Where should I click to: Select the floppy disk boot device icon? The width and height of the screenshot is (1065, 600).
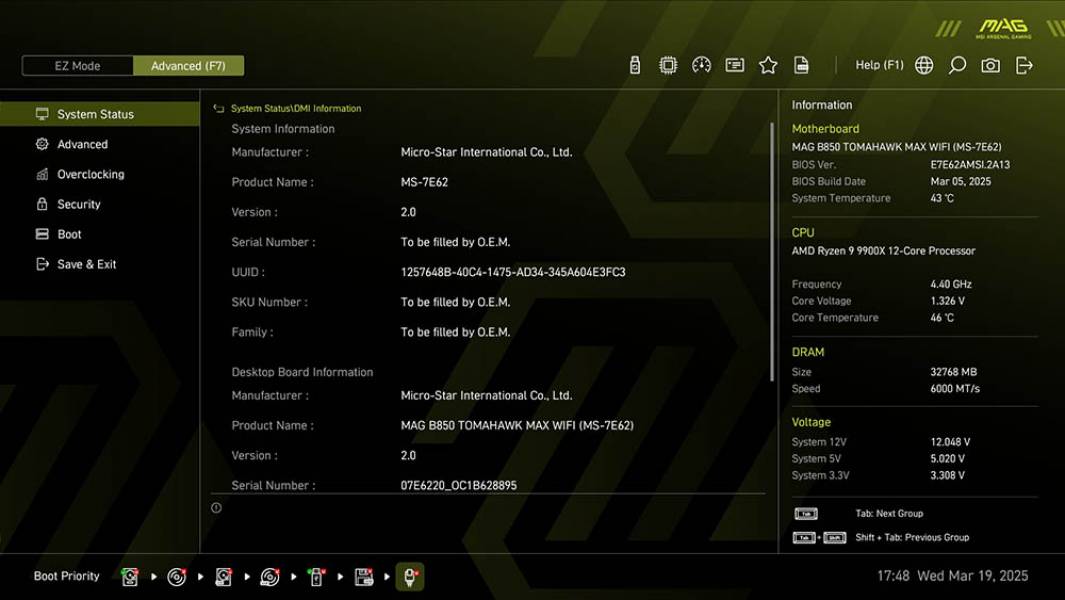tap(363, 577)
